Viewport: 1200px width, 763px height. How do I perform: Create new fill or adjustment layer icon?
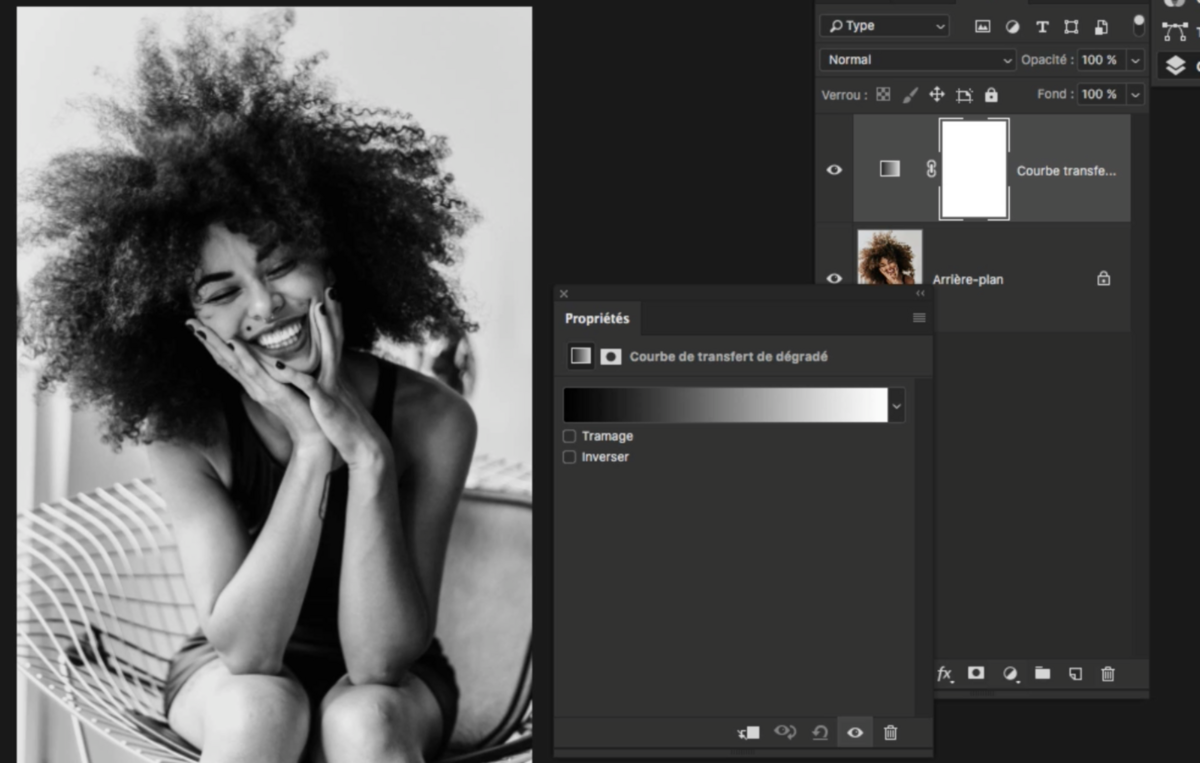[1010, 674]
